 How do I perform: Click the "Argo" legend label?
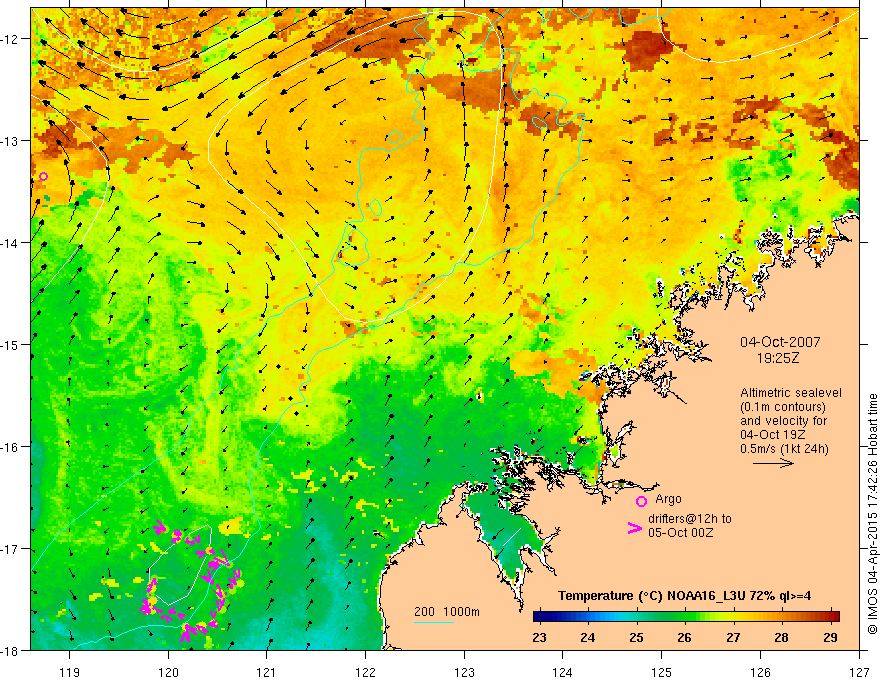point(668,499)
